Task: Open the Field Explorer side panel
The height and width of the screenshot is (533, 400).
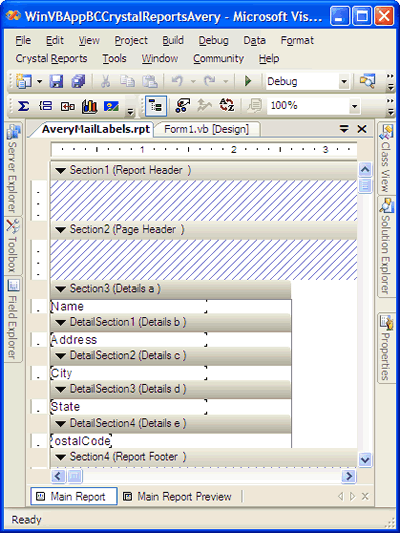Action: (x=13, y=320)
